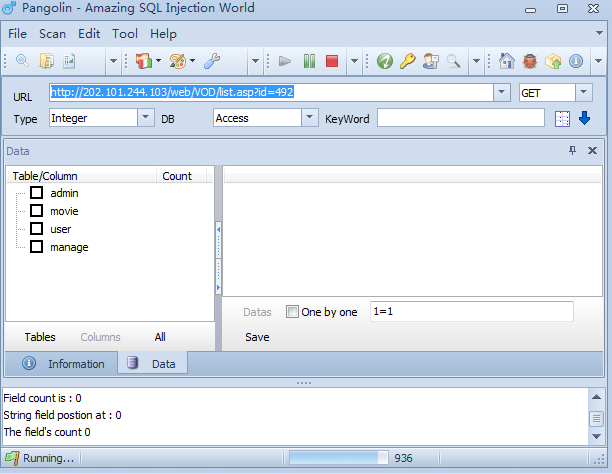Open the GET method dropdown
Screen dimensions: 612x474
584,93
